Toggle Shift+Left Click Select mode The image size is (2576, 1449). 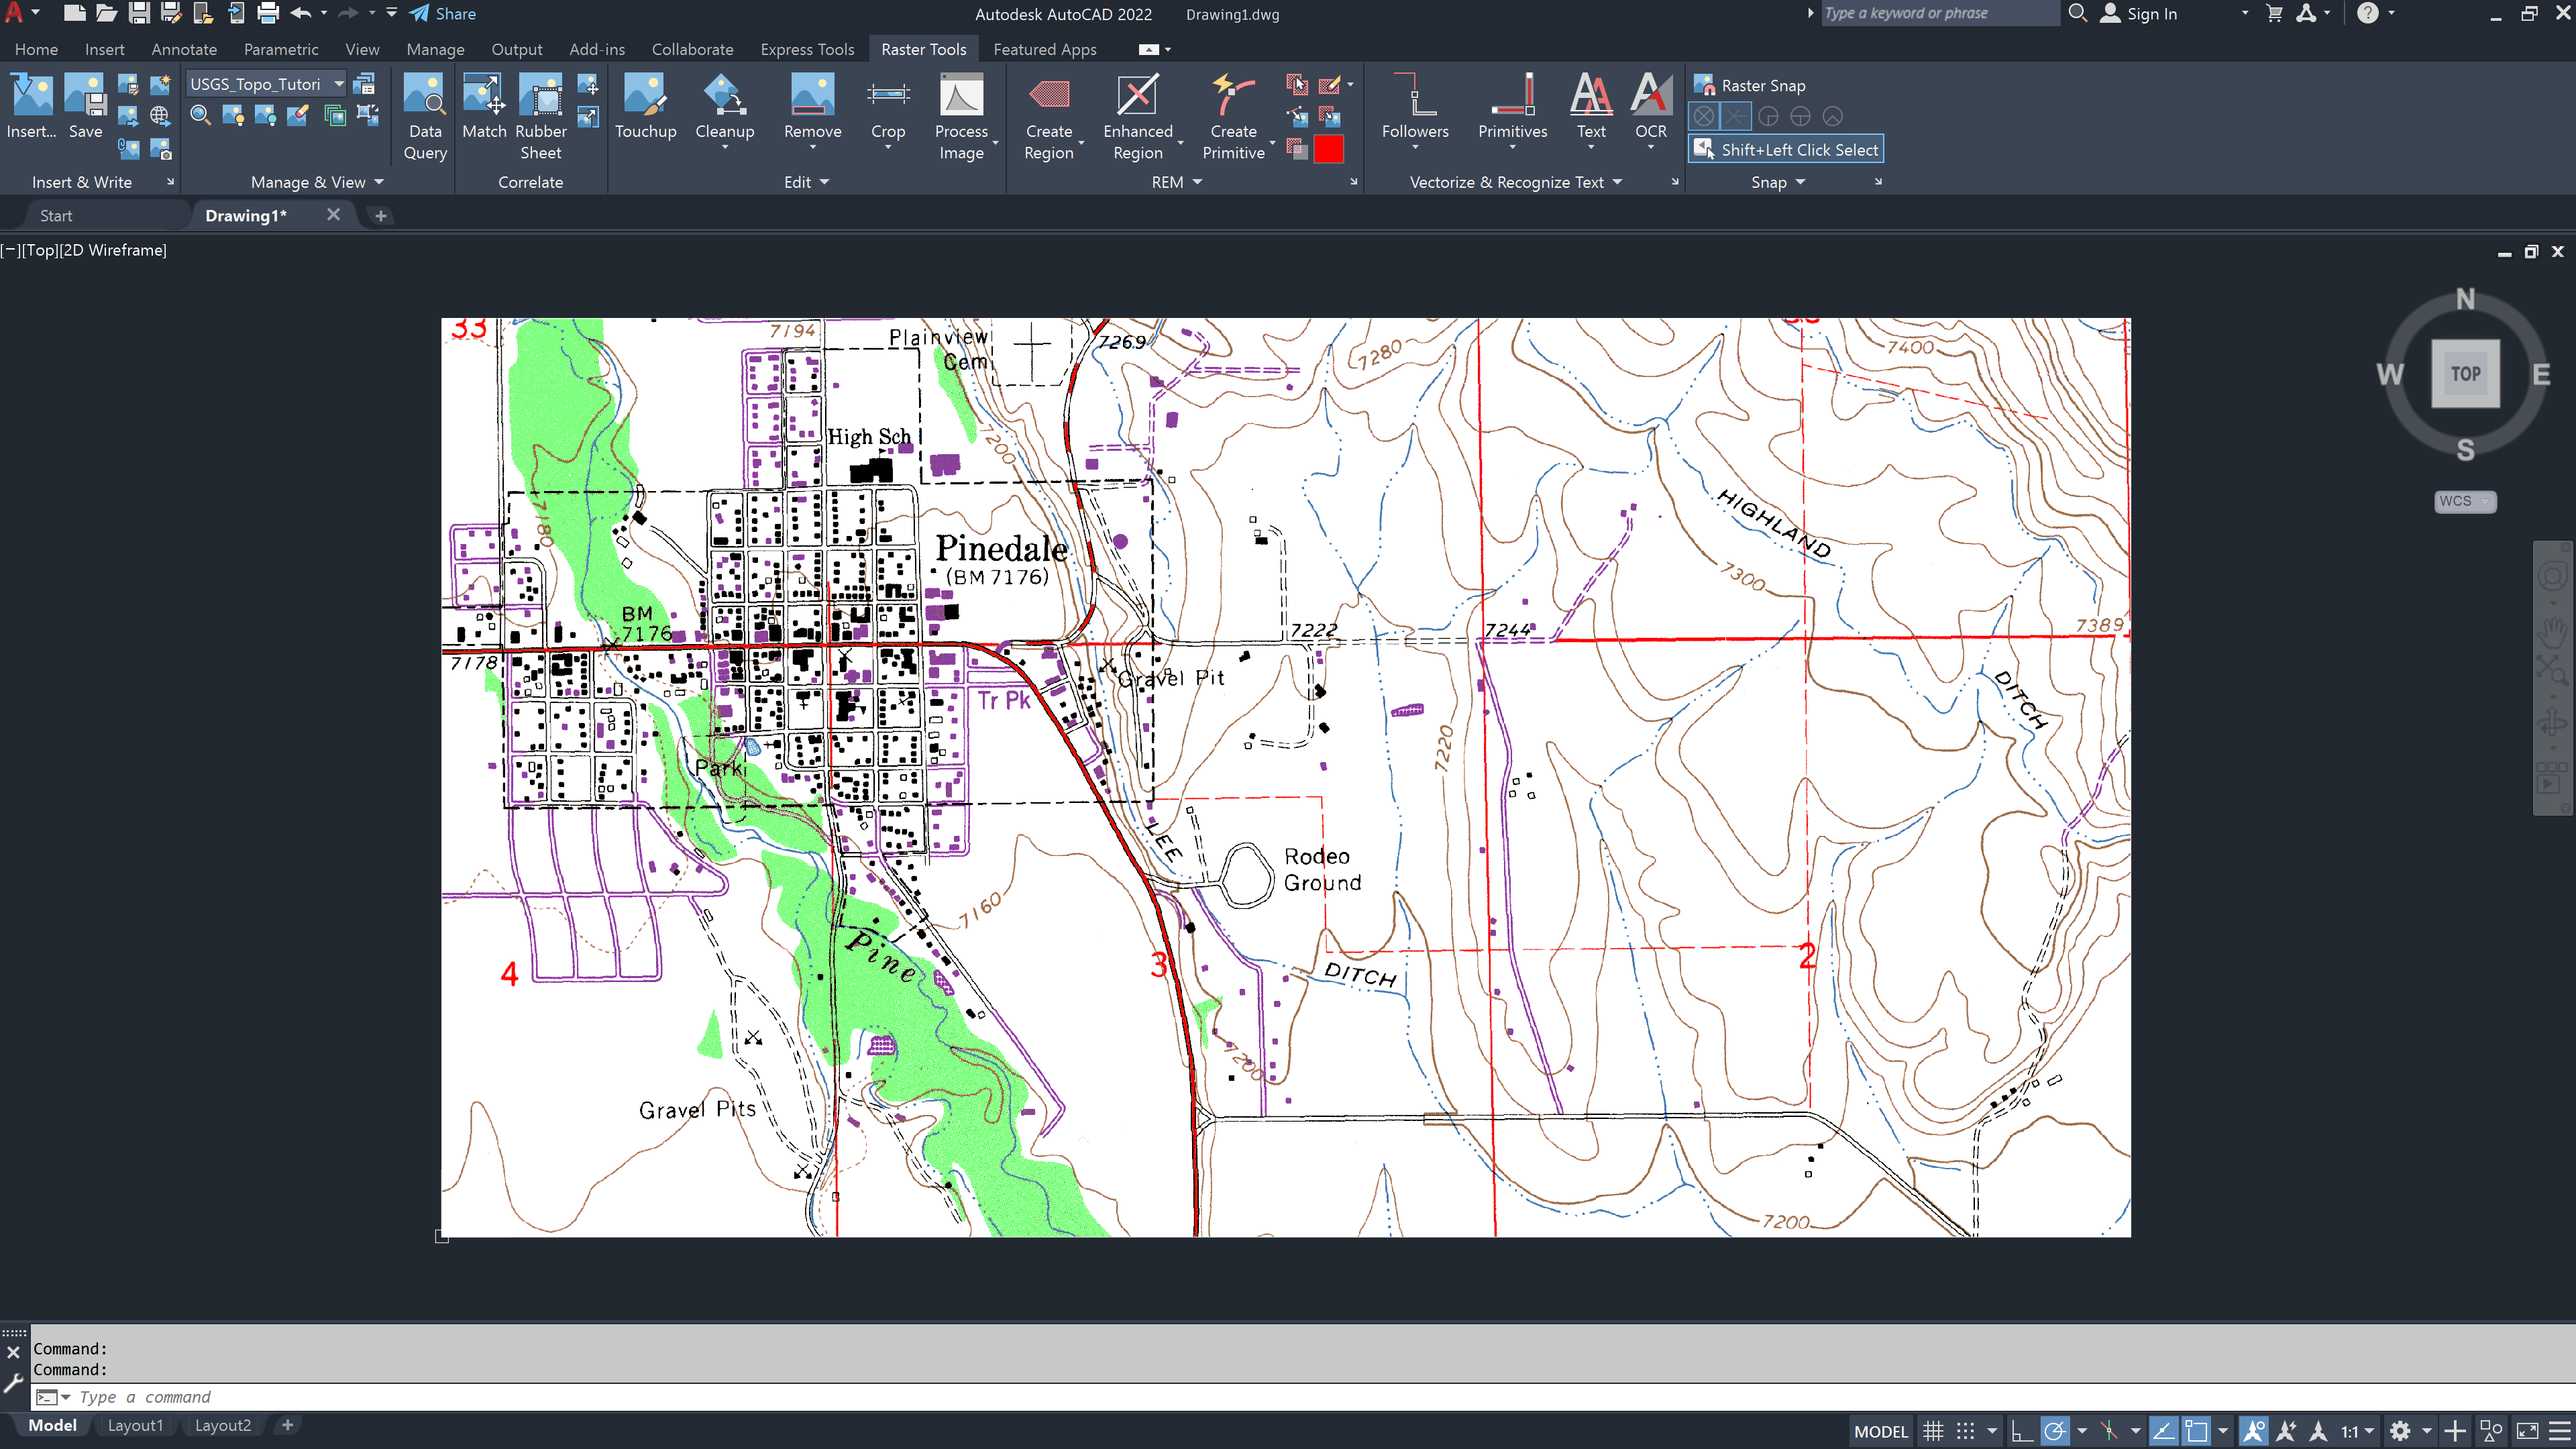coord(1786,150)
